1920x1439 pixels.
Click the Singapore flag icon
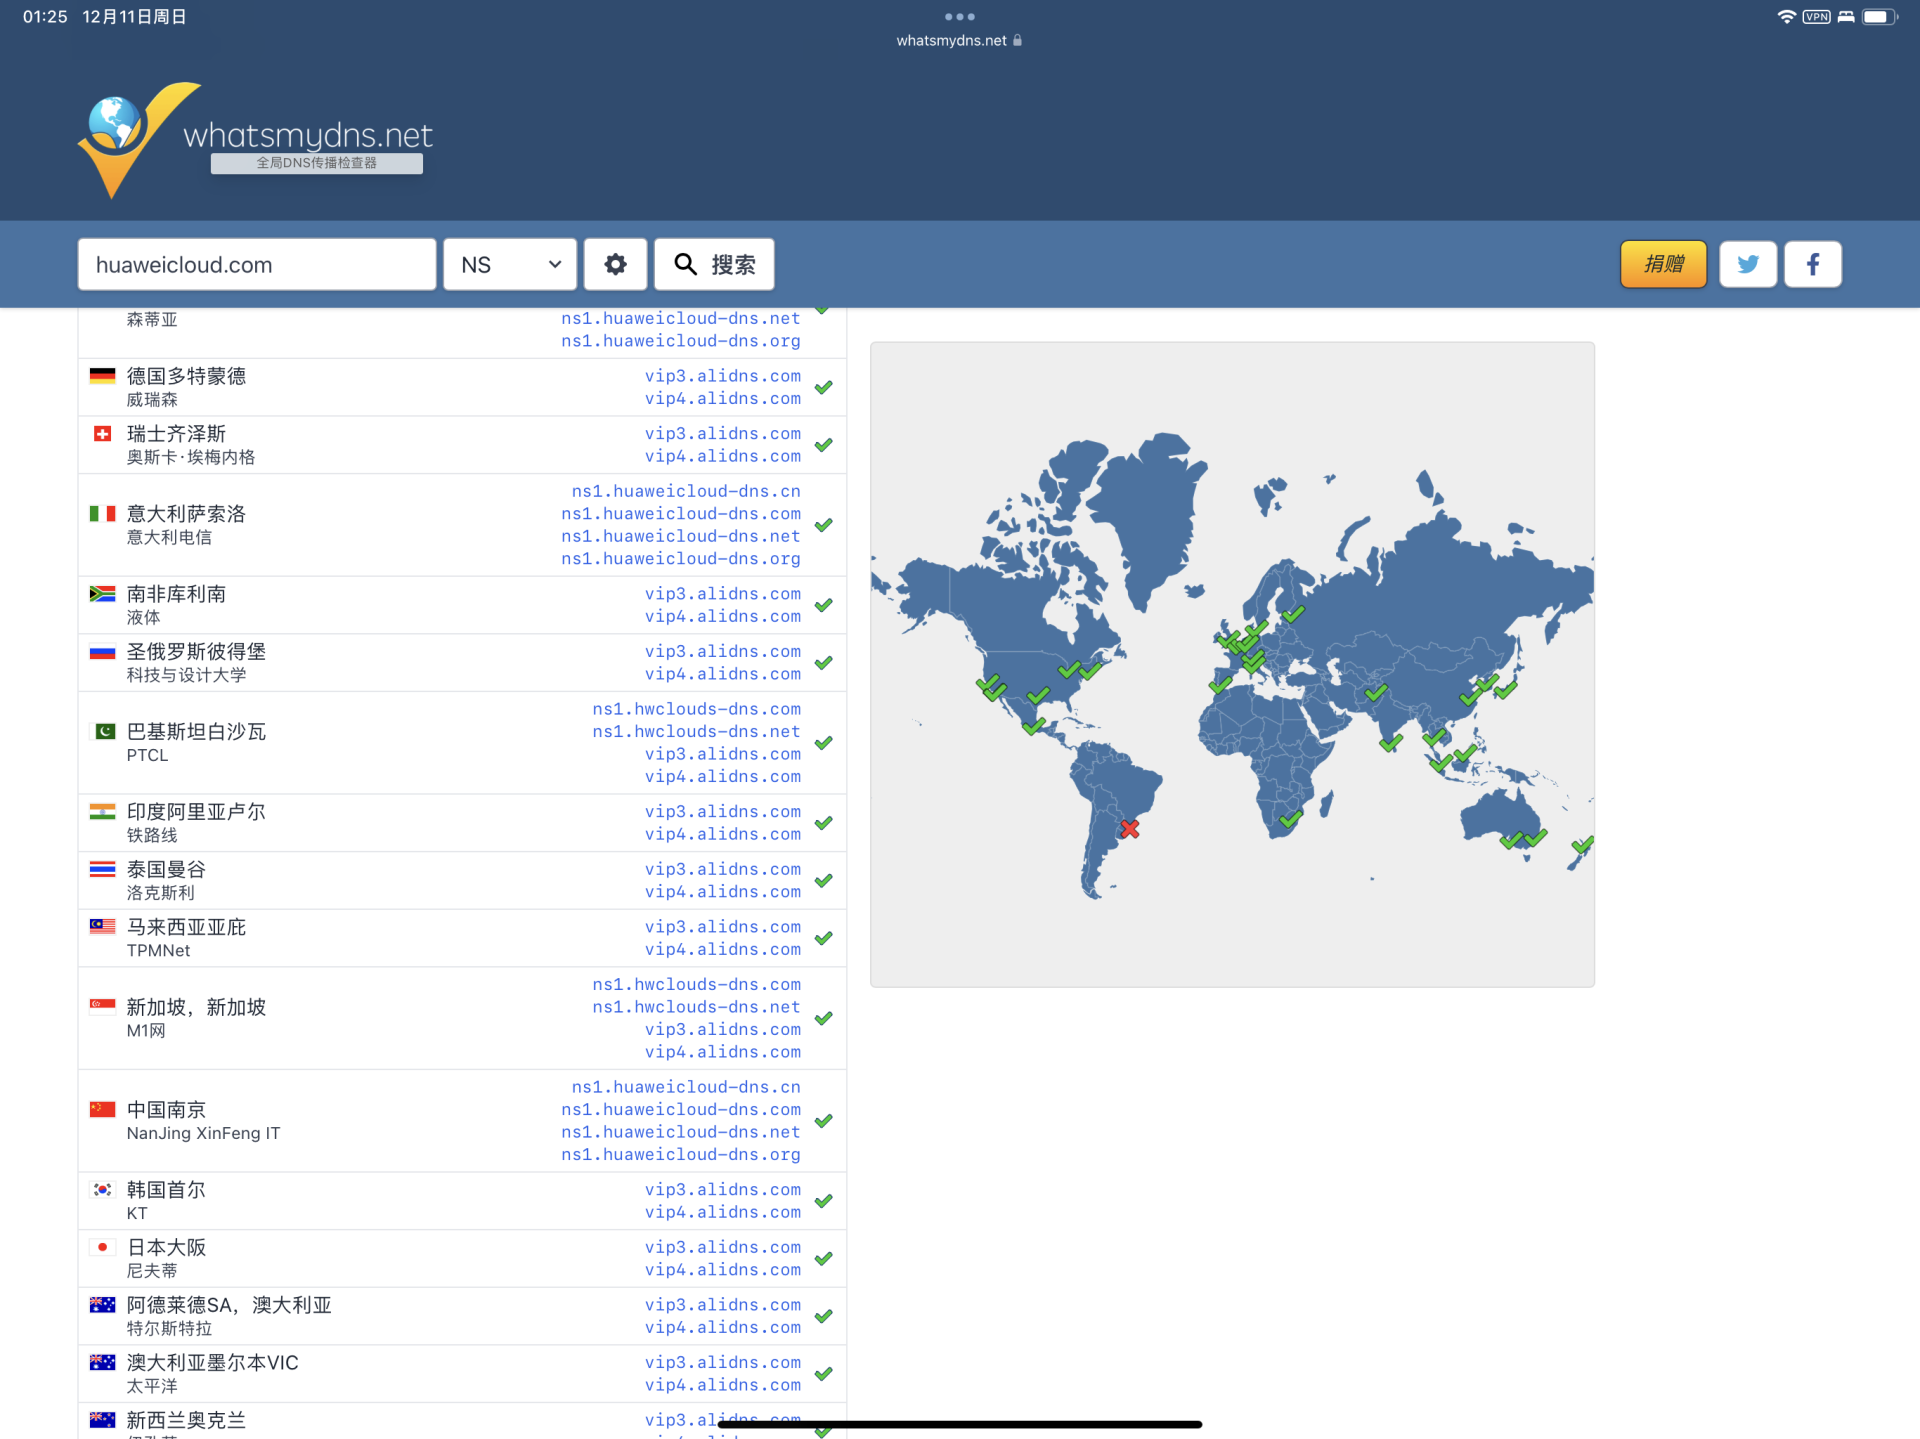[x=102, y=1007]
